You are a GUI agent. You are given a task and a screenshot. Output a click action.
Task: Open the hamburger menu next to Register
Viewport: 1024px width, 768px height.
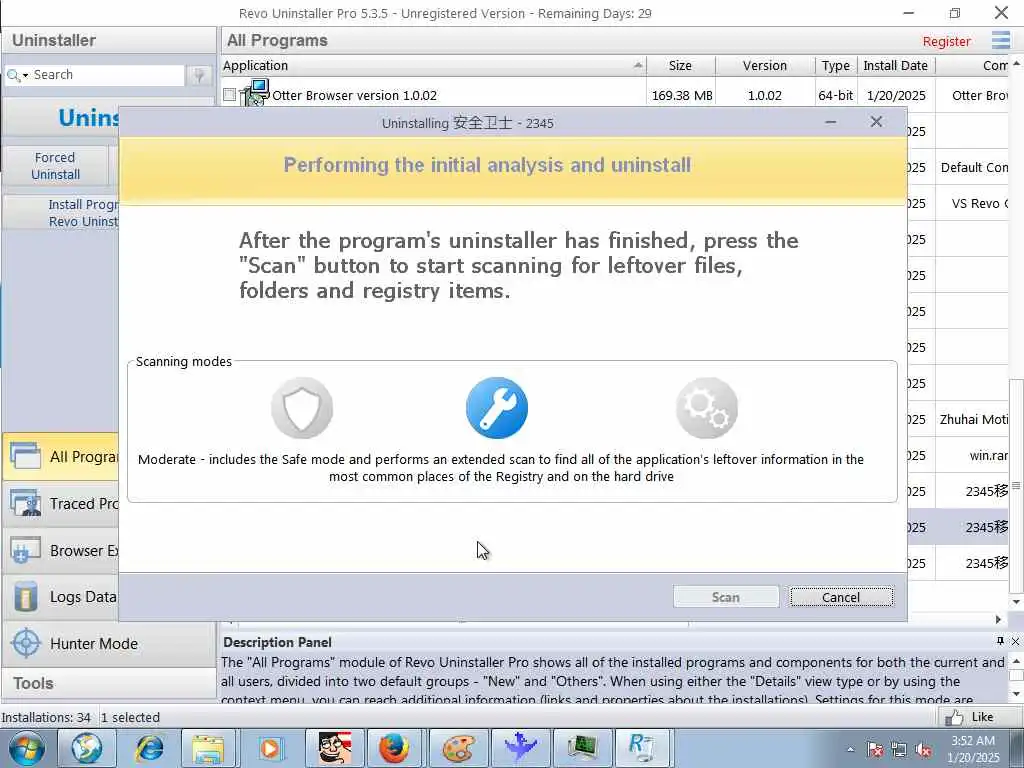[x=1000, y=40]
